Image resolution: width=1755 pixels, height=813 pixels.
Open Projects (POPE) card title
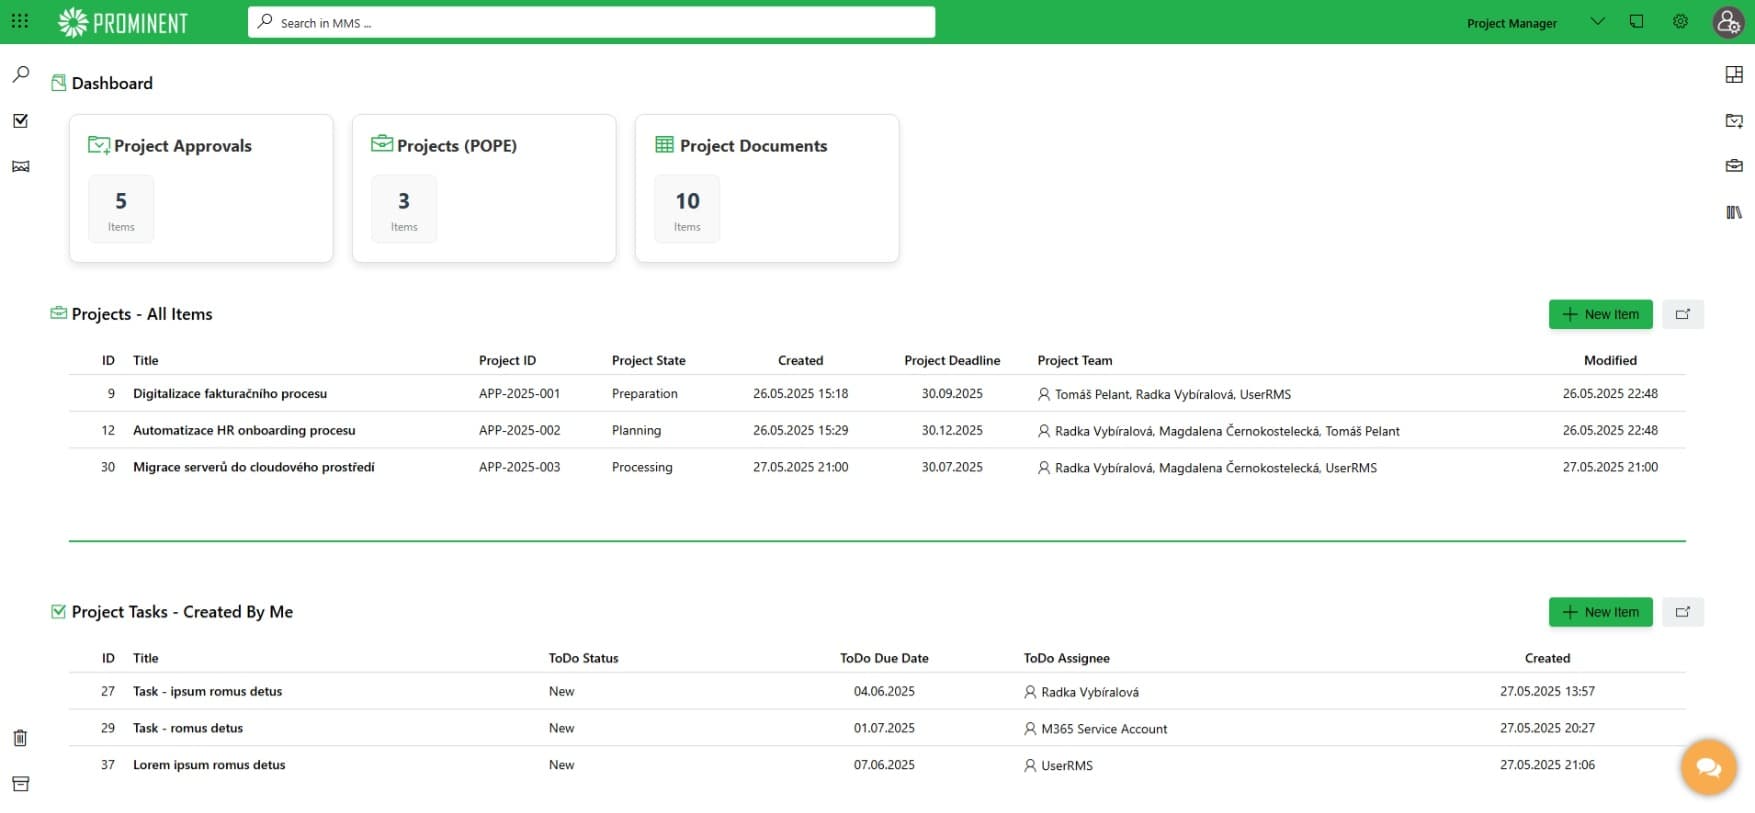(457, 146)
